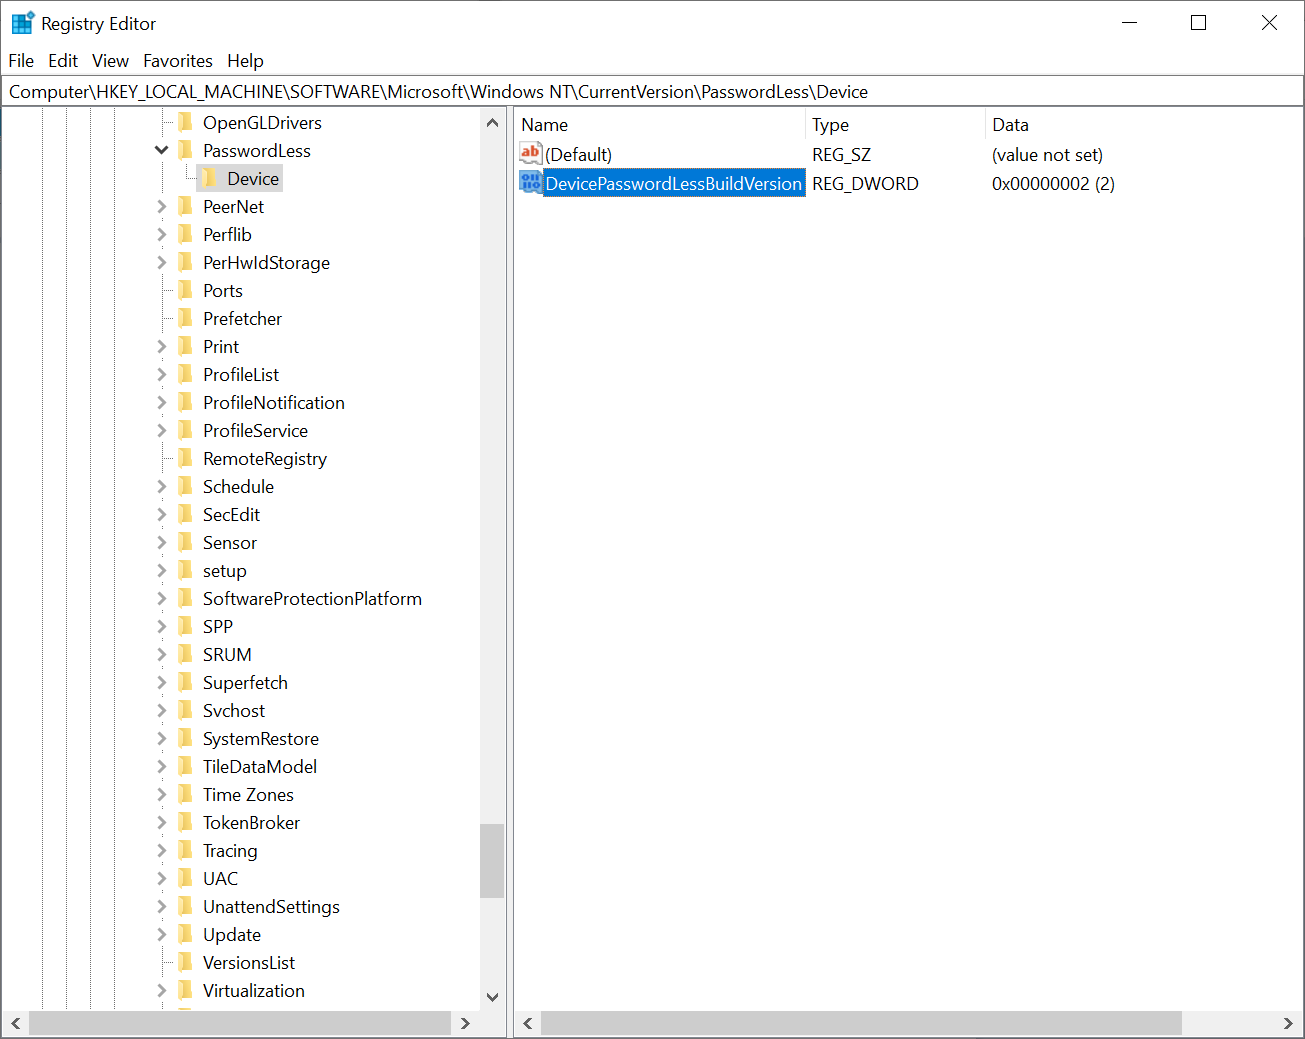Click the tree pane scroll up arrow
Screen dimensions: 1305x1039
[492, 123]
